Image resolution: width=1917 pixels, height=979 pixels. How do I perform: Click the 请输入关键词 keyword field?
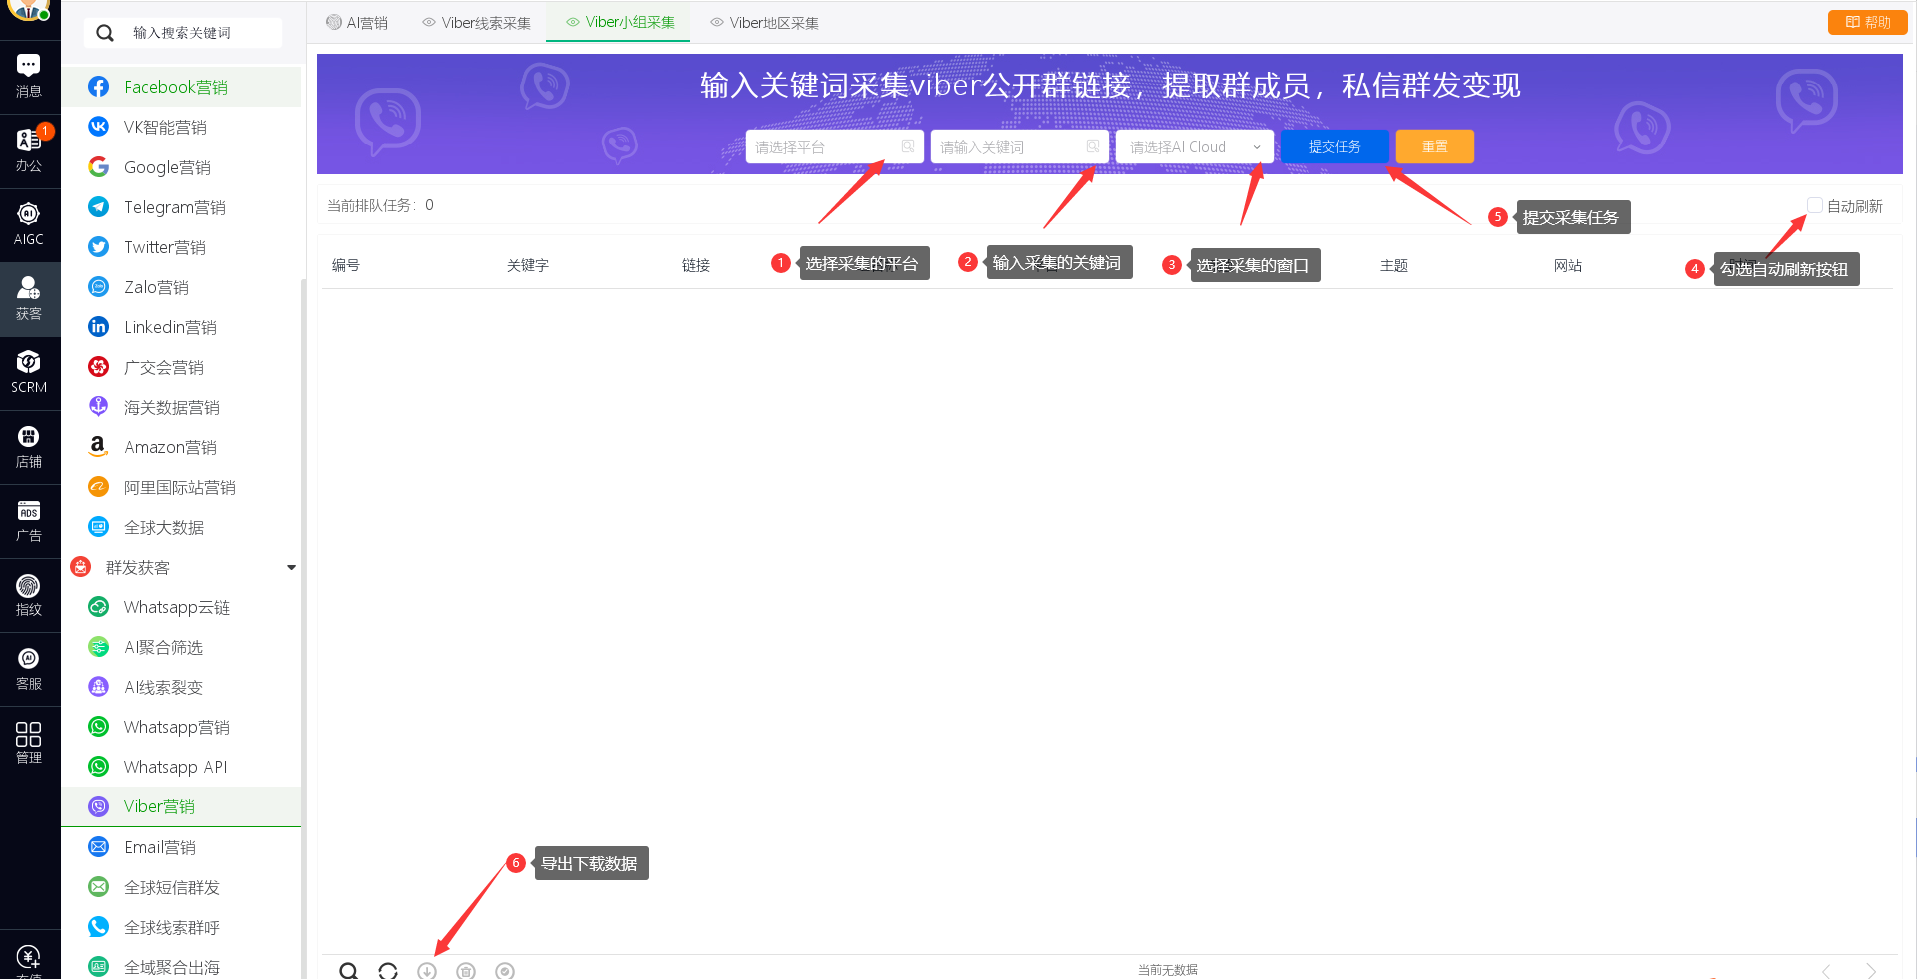1019,147
